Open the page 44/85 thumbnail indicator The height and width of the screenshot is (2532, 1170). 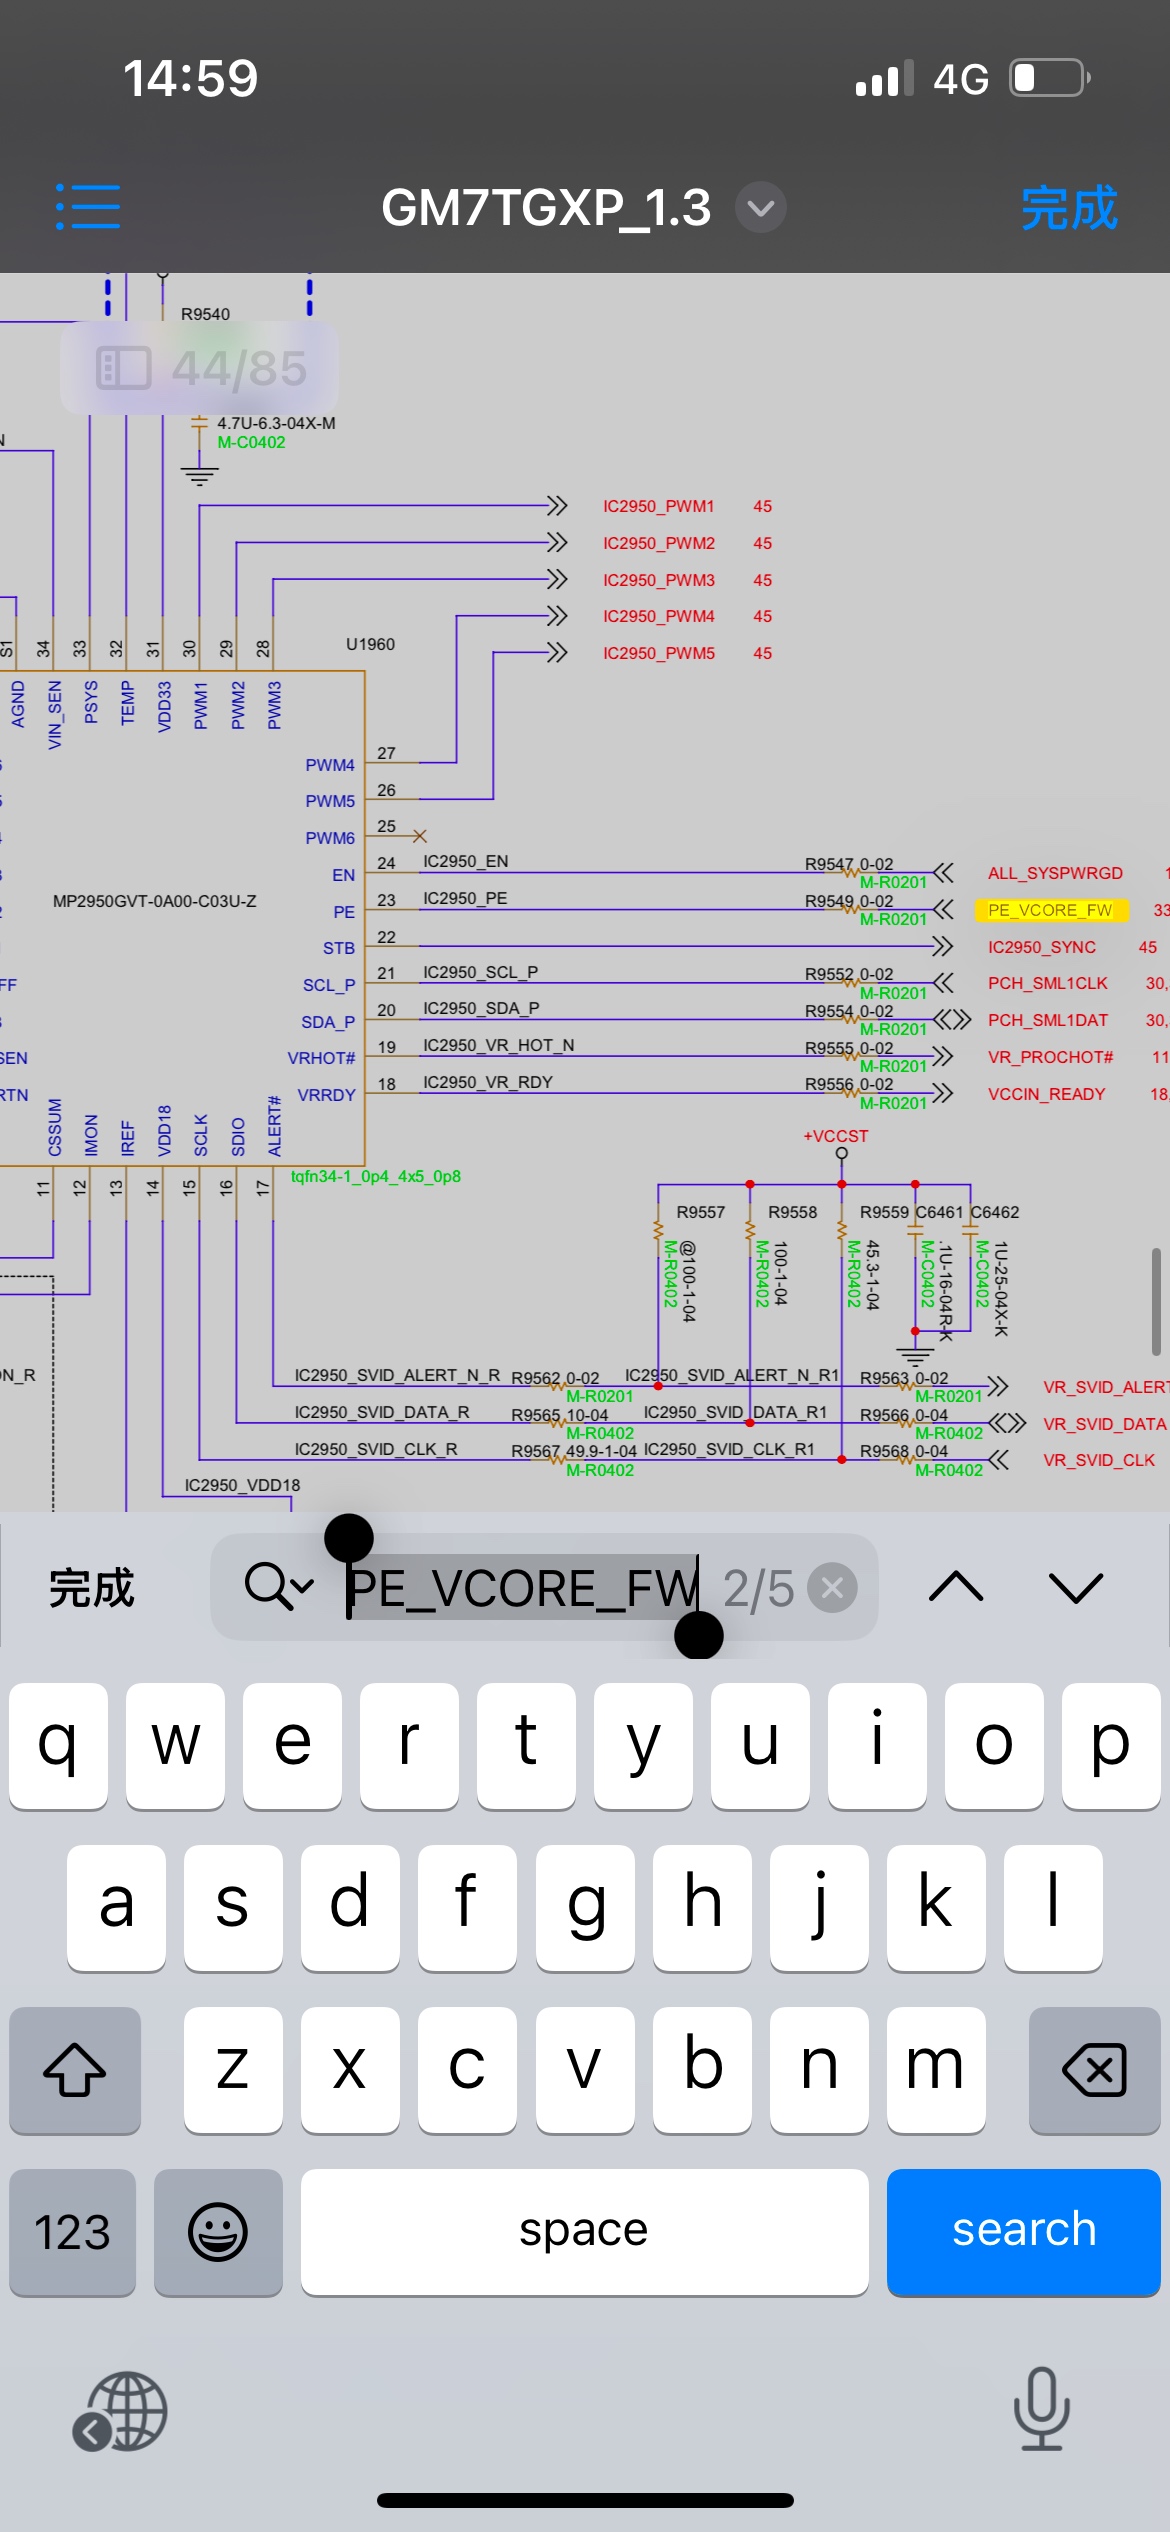pos(200,368)
